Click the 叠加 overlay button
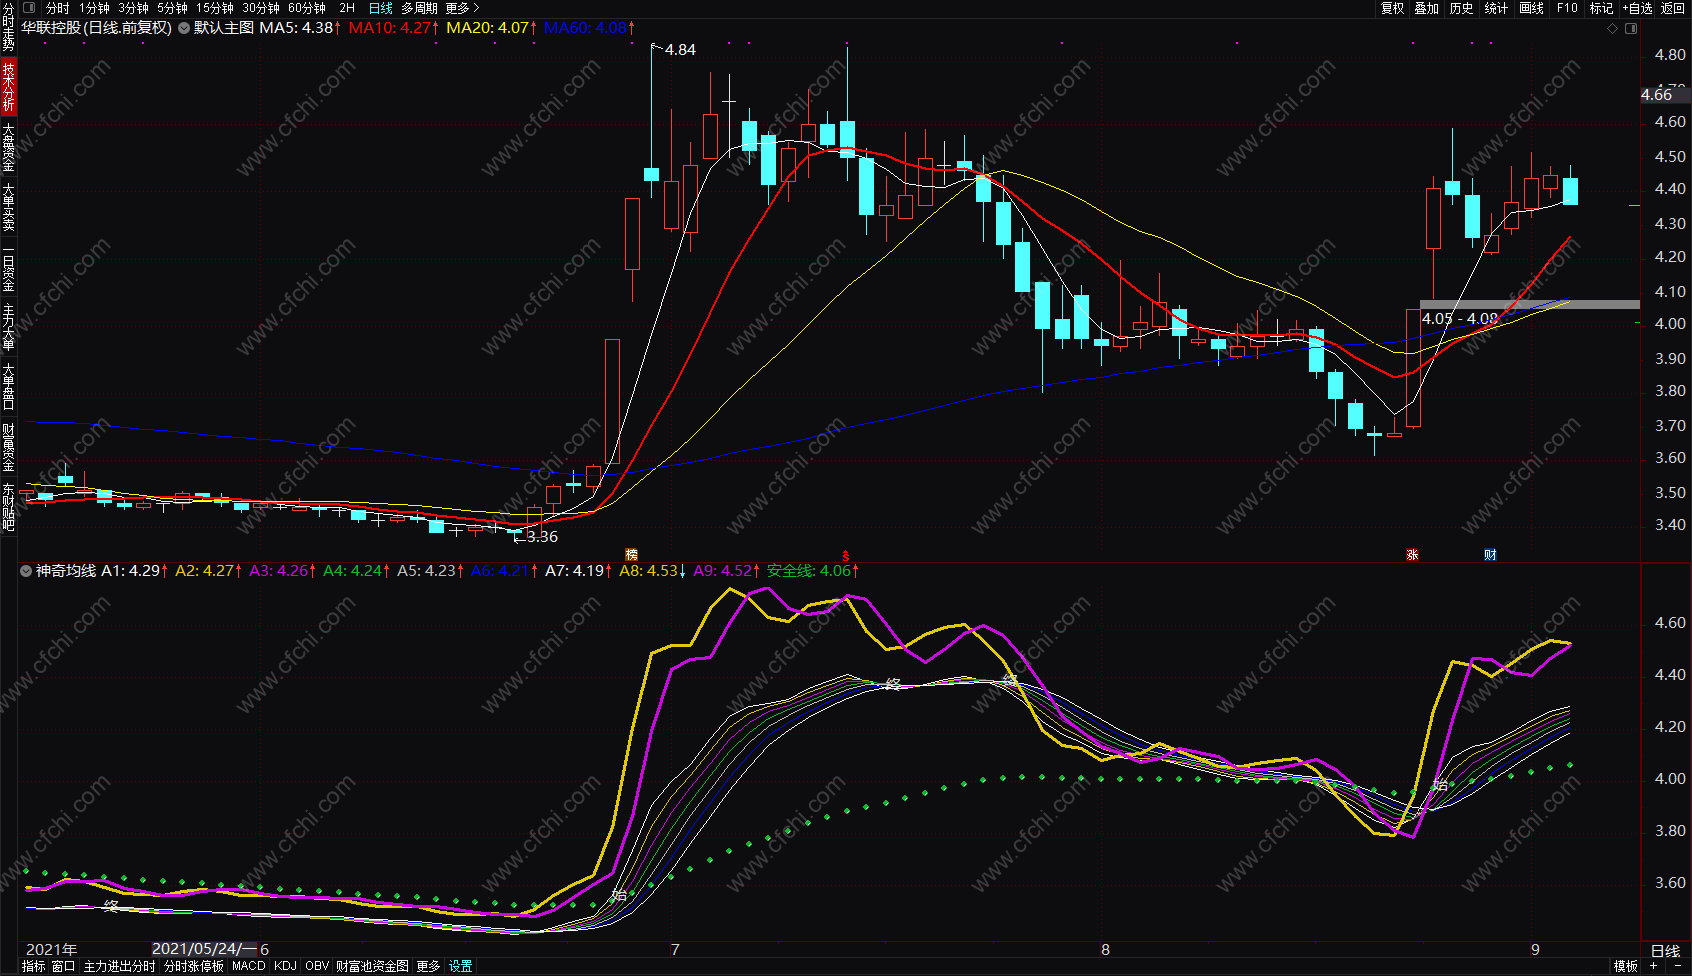The width and height of the screenshot is (1692, 976). [1427, 8]
